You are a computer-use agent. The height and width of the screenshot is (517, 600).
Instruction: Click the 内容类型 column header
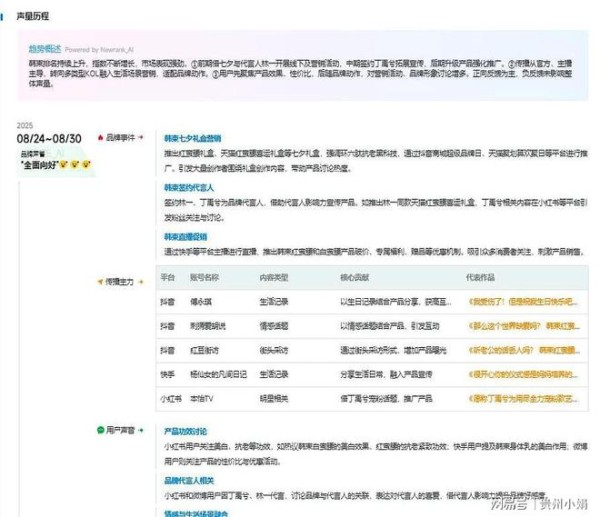[274, 277]
